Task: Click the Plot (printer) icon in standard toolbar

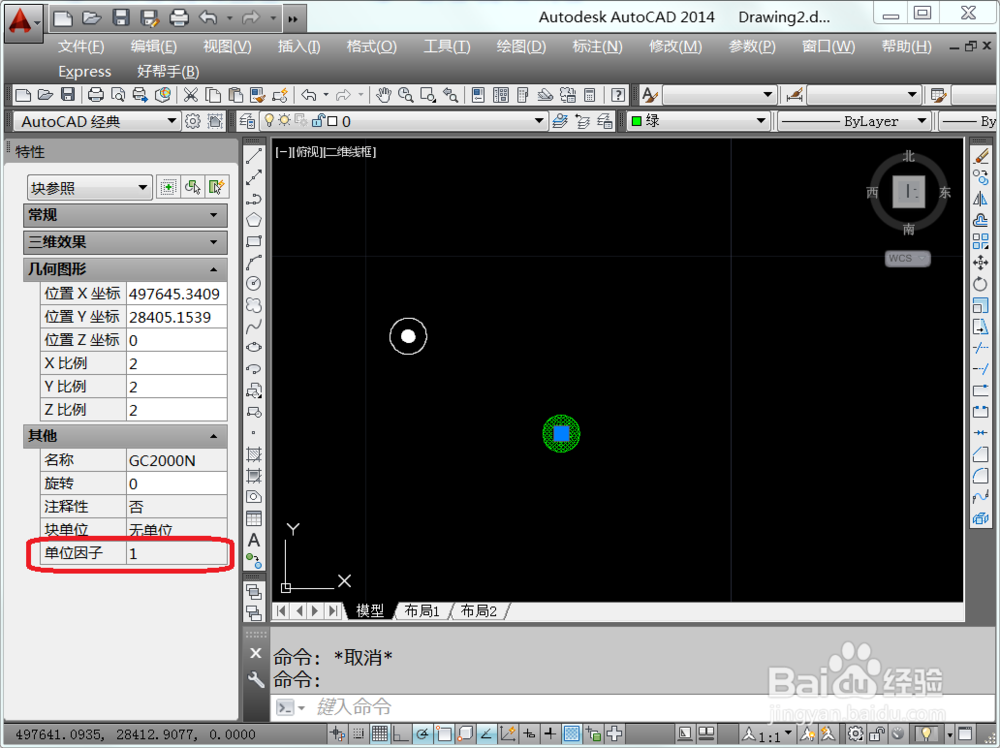Action: click(96, 95)
